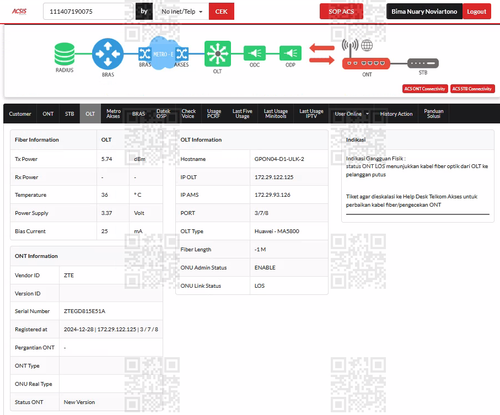The image size is (500, 415).
Task: Click the Logout button
Action: click(476, 11)
